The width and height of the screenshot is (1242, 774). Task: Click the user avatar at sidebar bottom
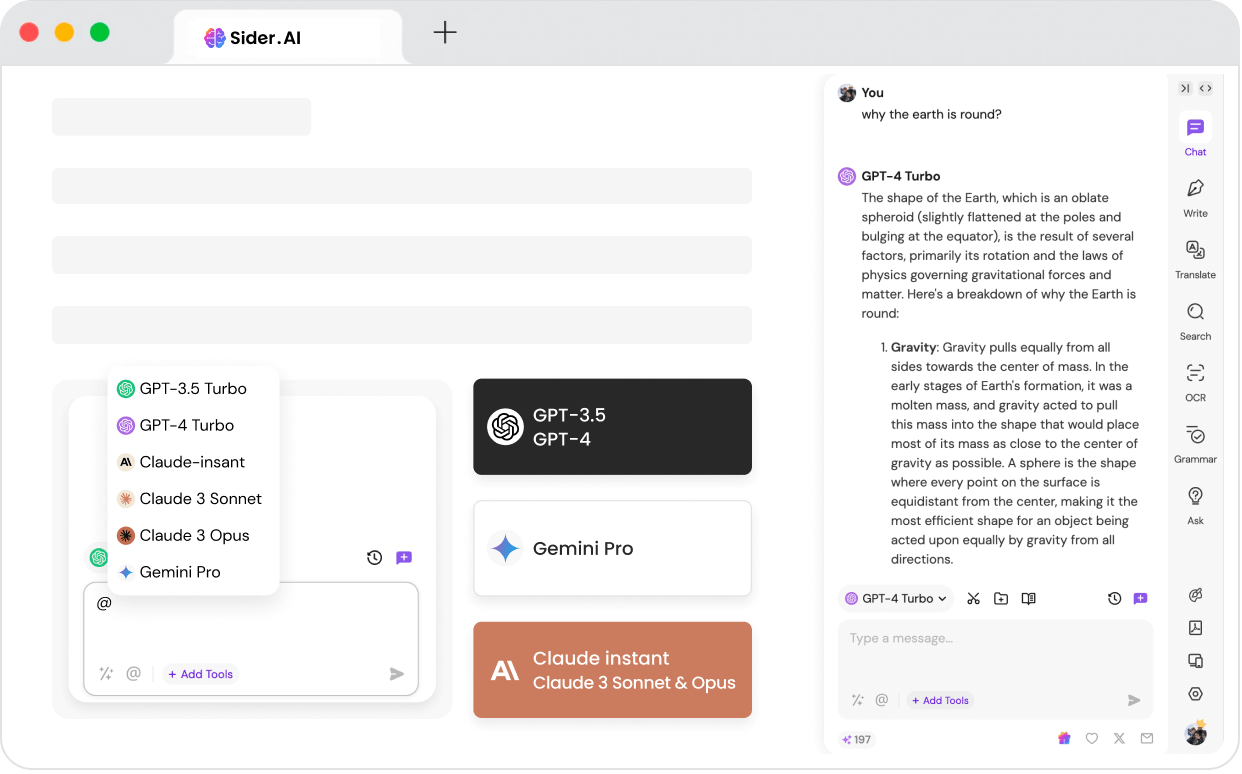1195,733
